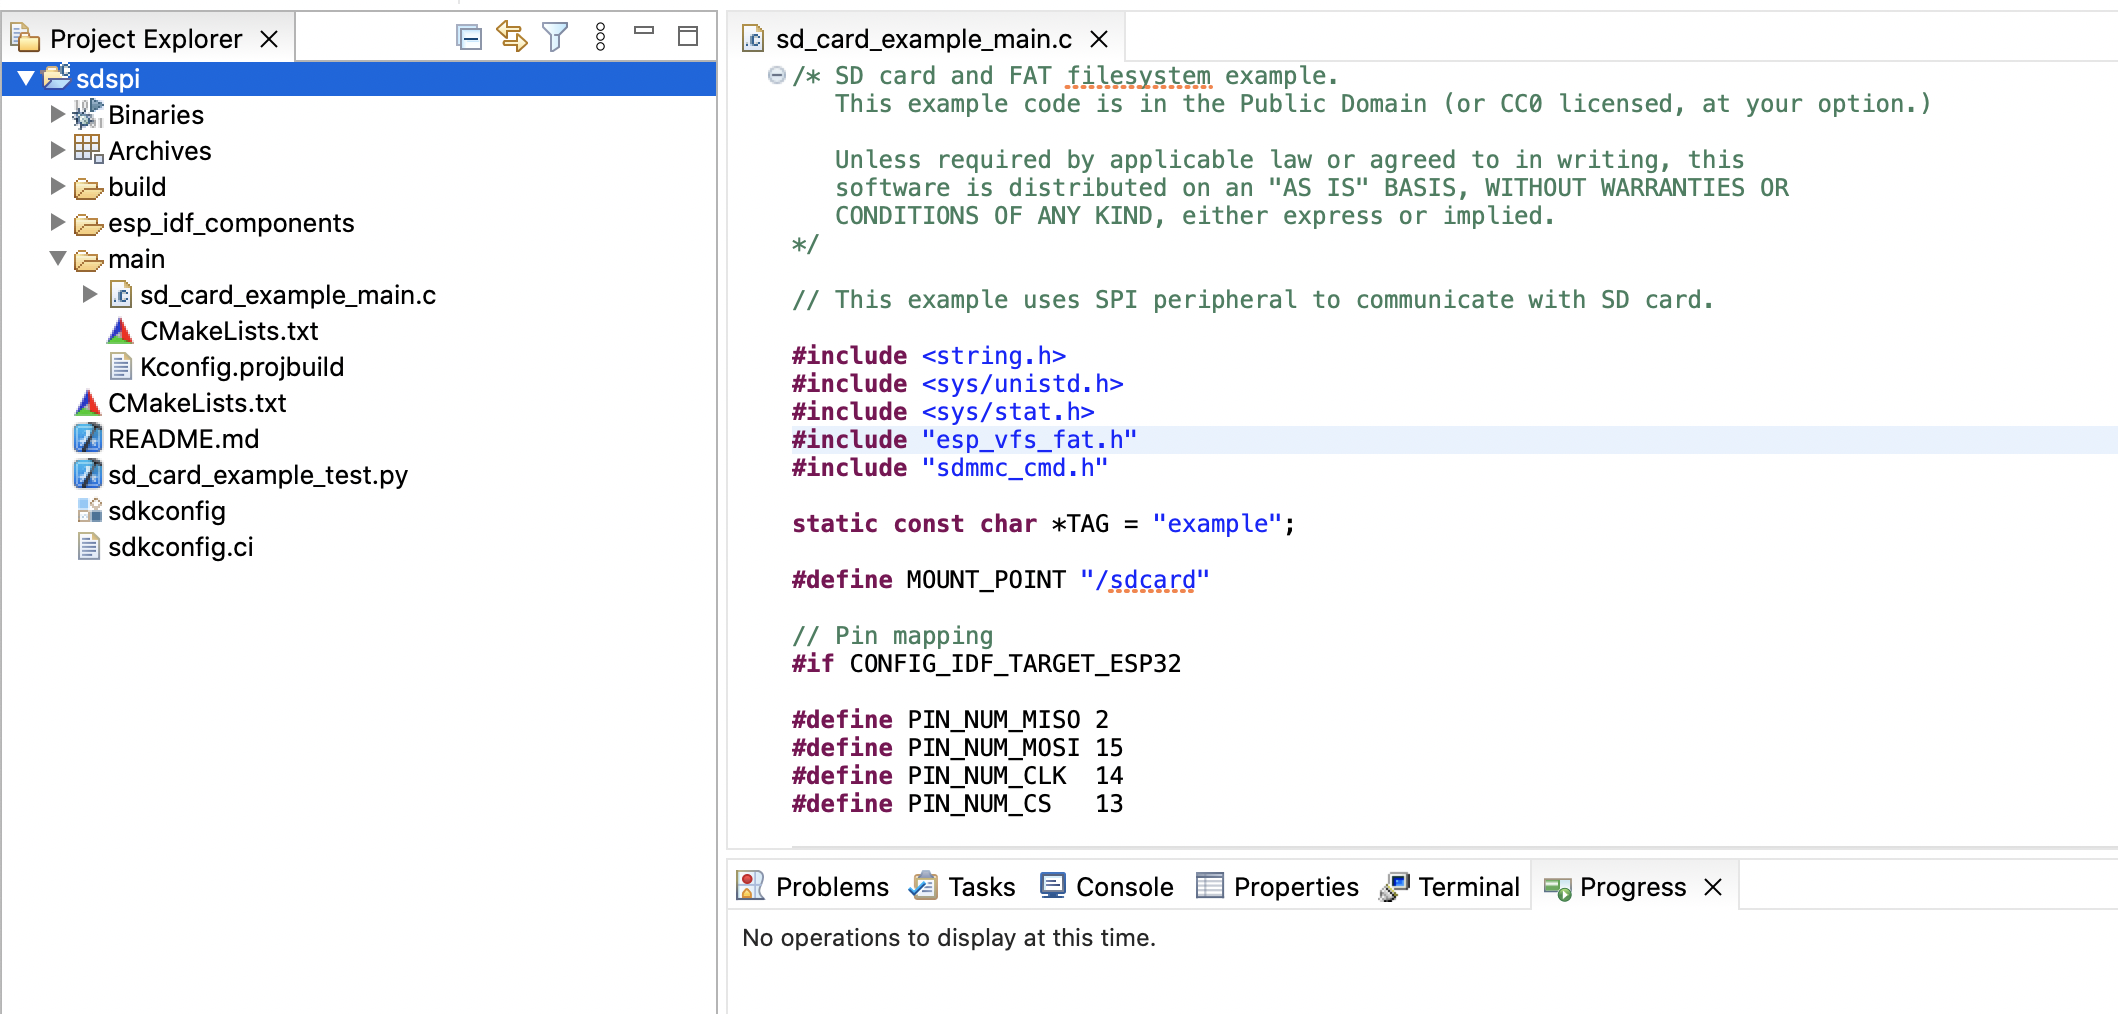
Task: Toggle Link with Editor in Project Explorer
Action: (512, 35)
